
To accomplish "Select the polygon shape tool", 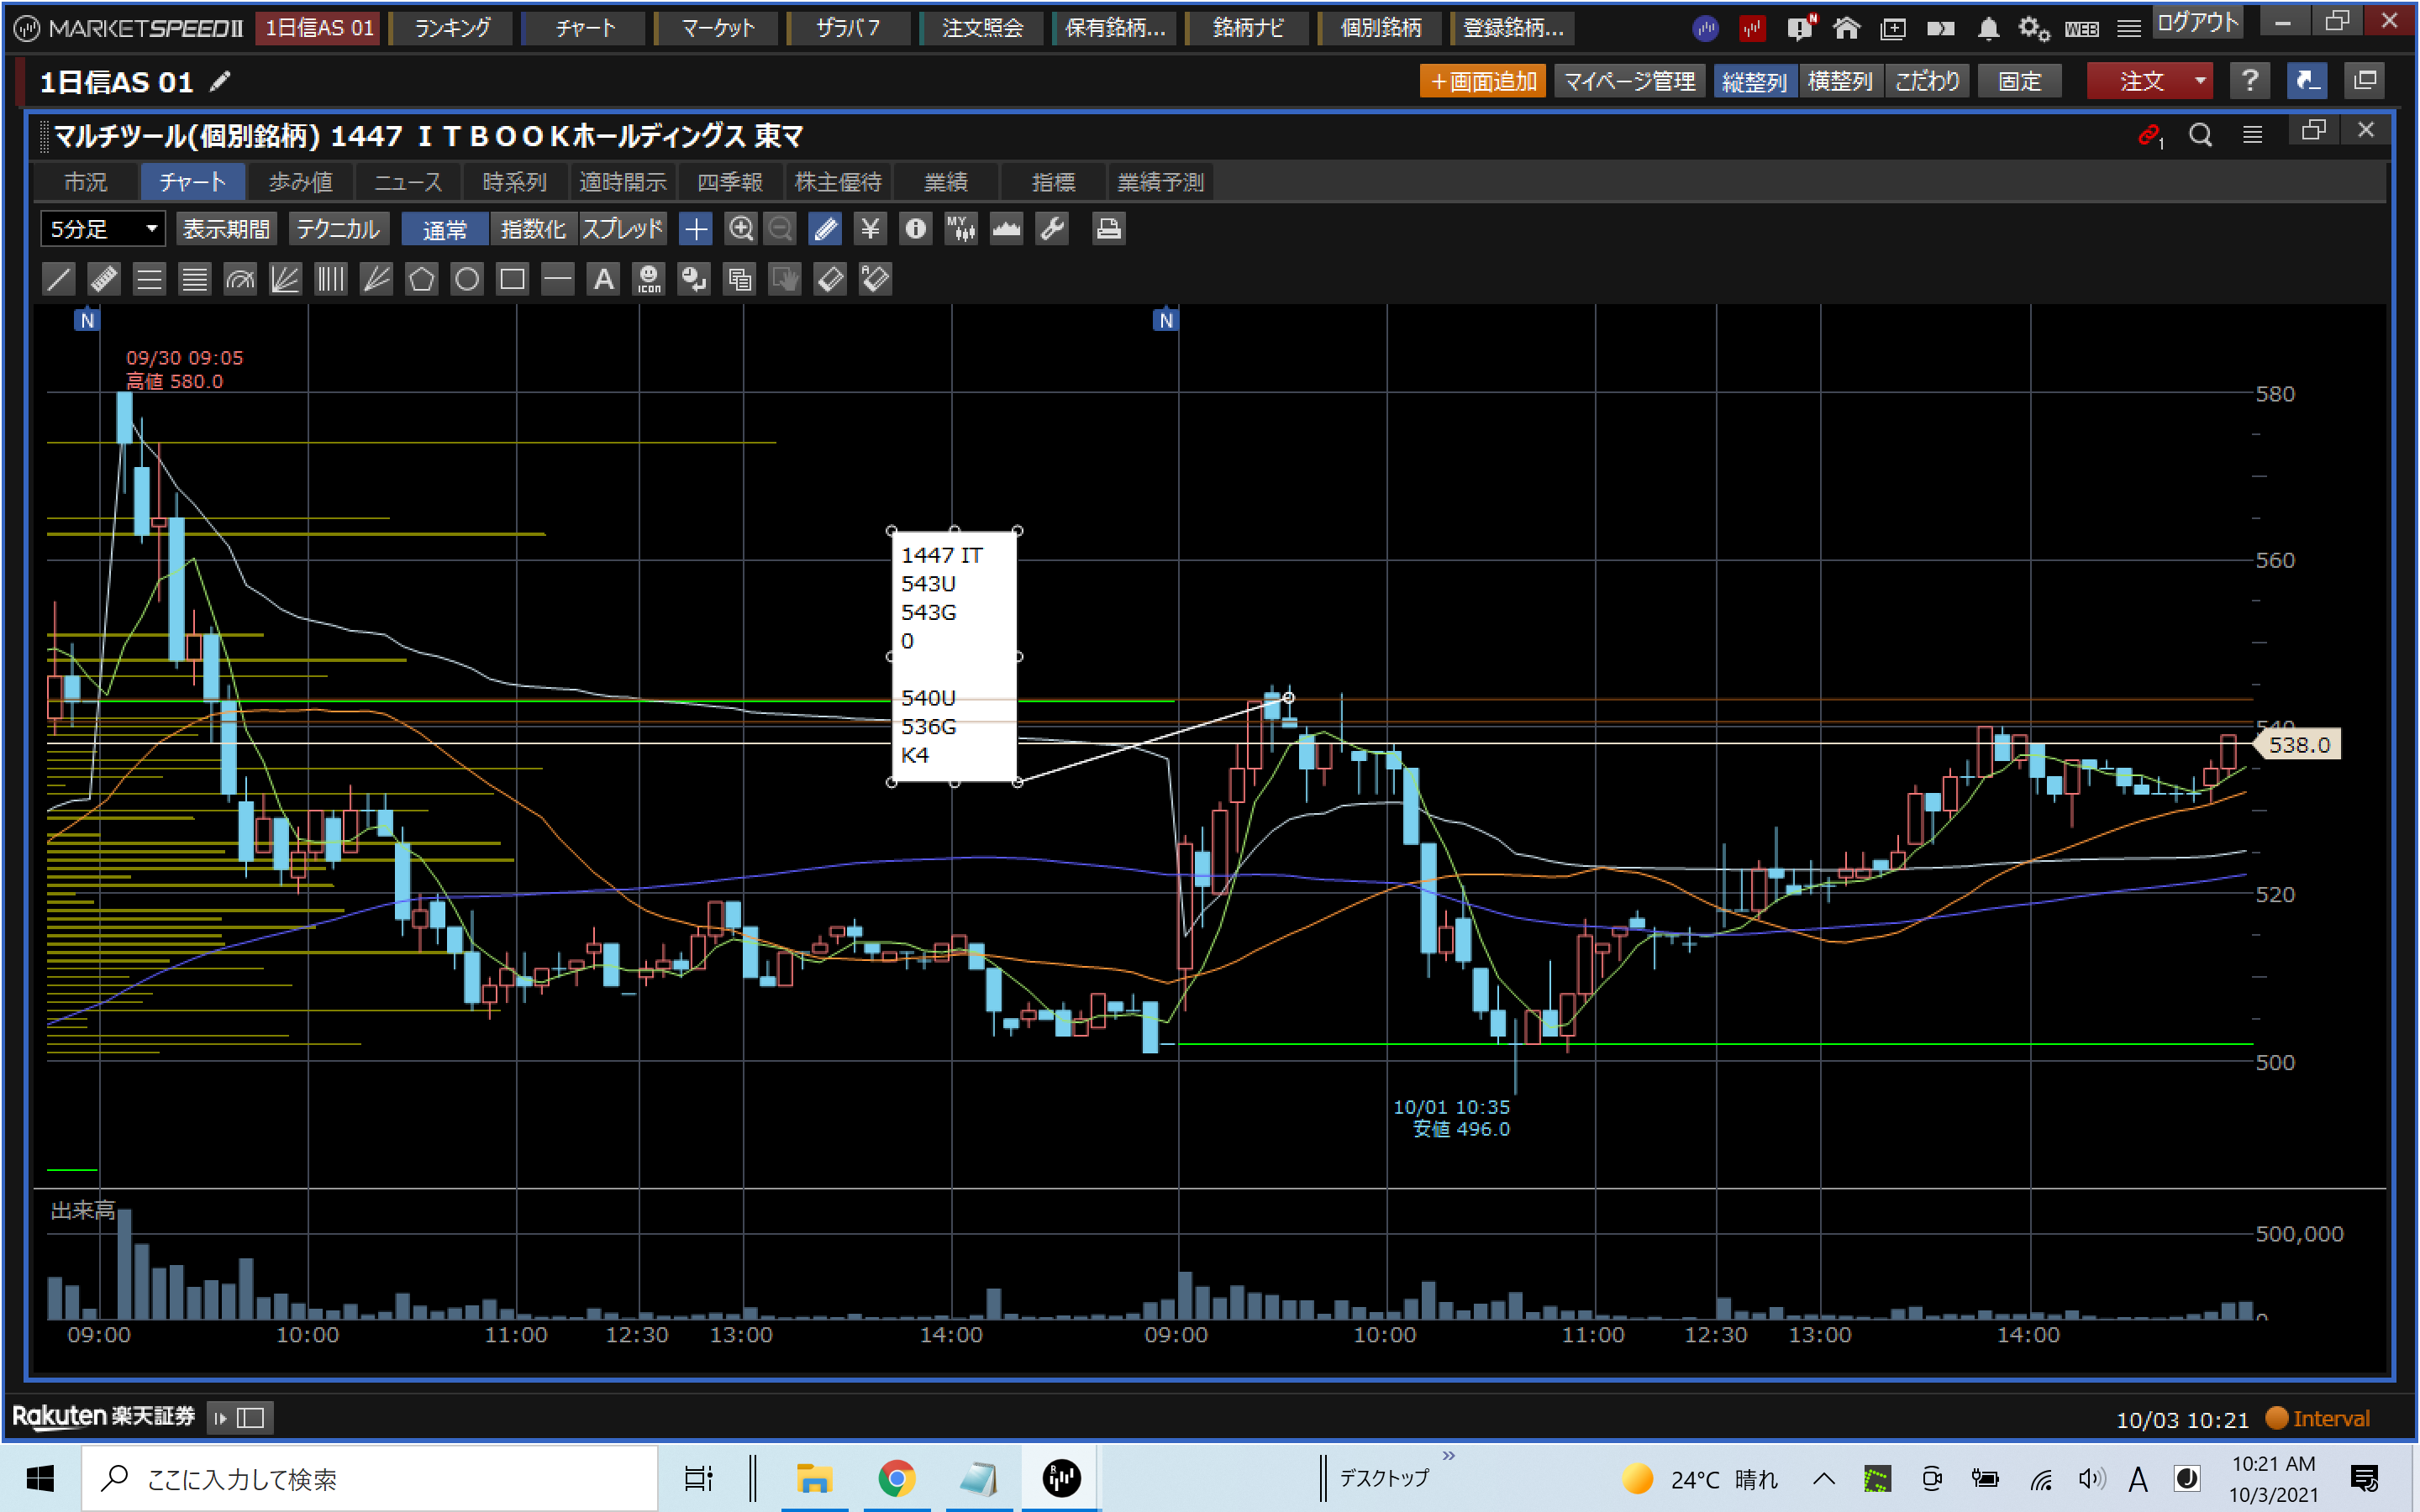I will (421, 279).
